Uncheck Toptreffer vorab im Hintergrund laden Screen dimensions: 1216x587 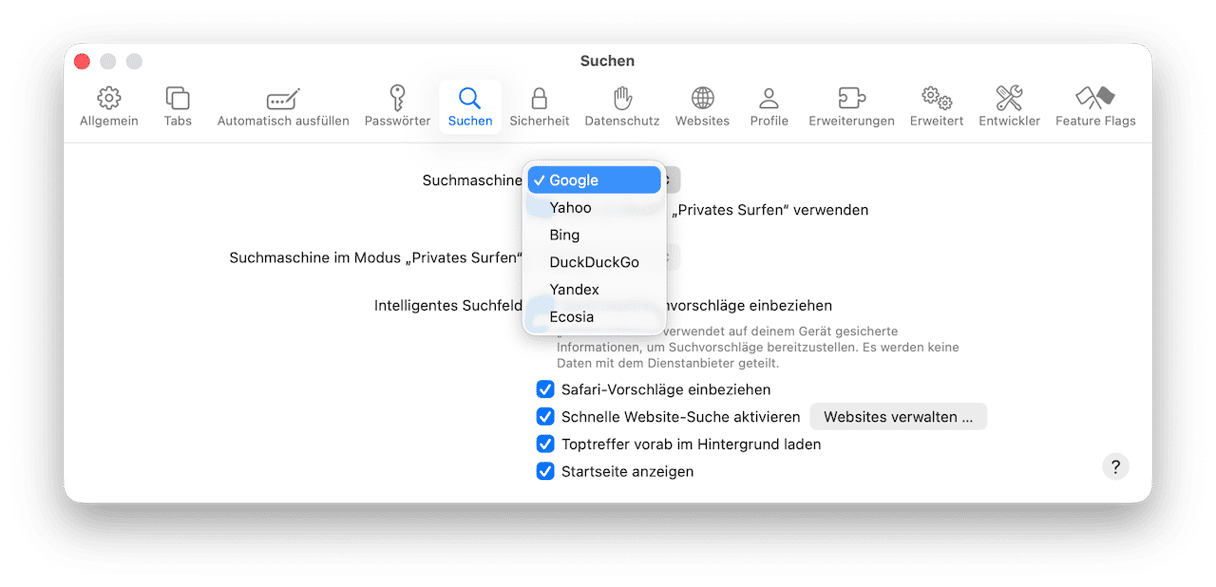pyautogui.click(x=545, y=444)
